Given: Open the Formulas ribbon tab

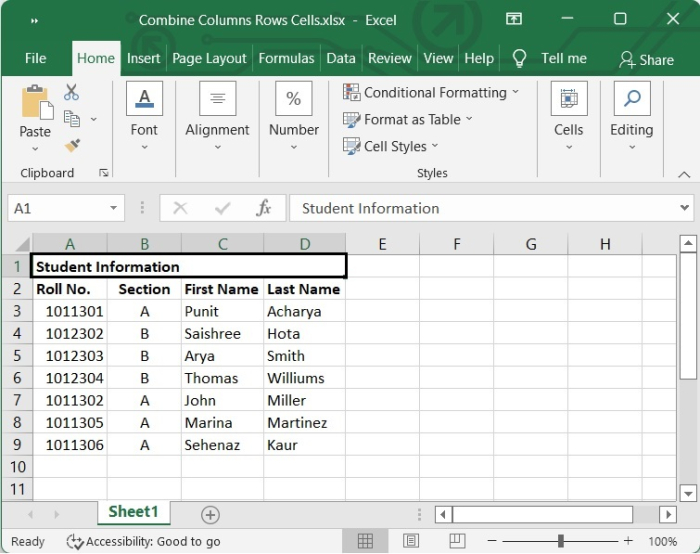Looking at the screenshot, I should [286, 58].
